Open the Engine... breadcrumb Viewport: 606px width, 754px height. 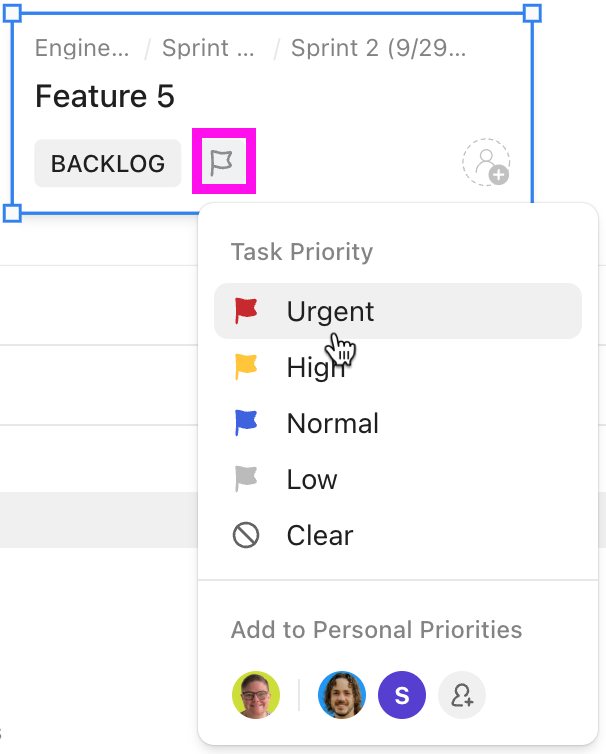click(x=82, y=48)
